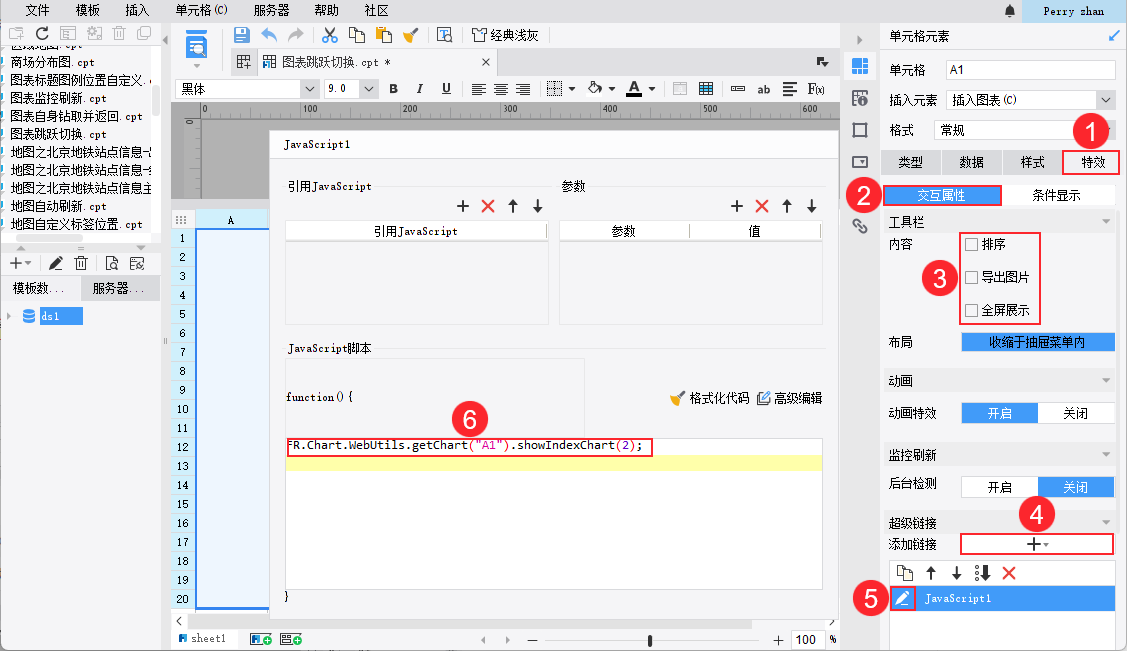The width and height of the screenshot is (1127, 651).
Task: Align text to the right
Action: pyautogui.click(x=523, y=89)
